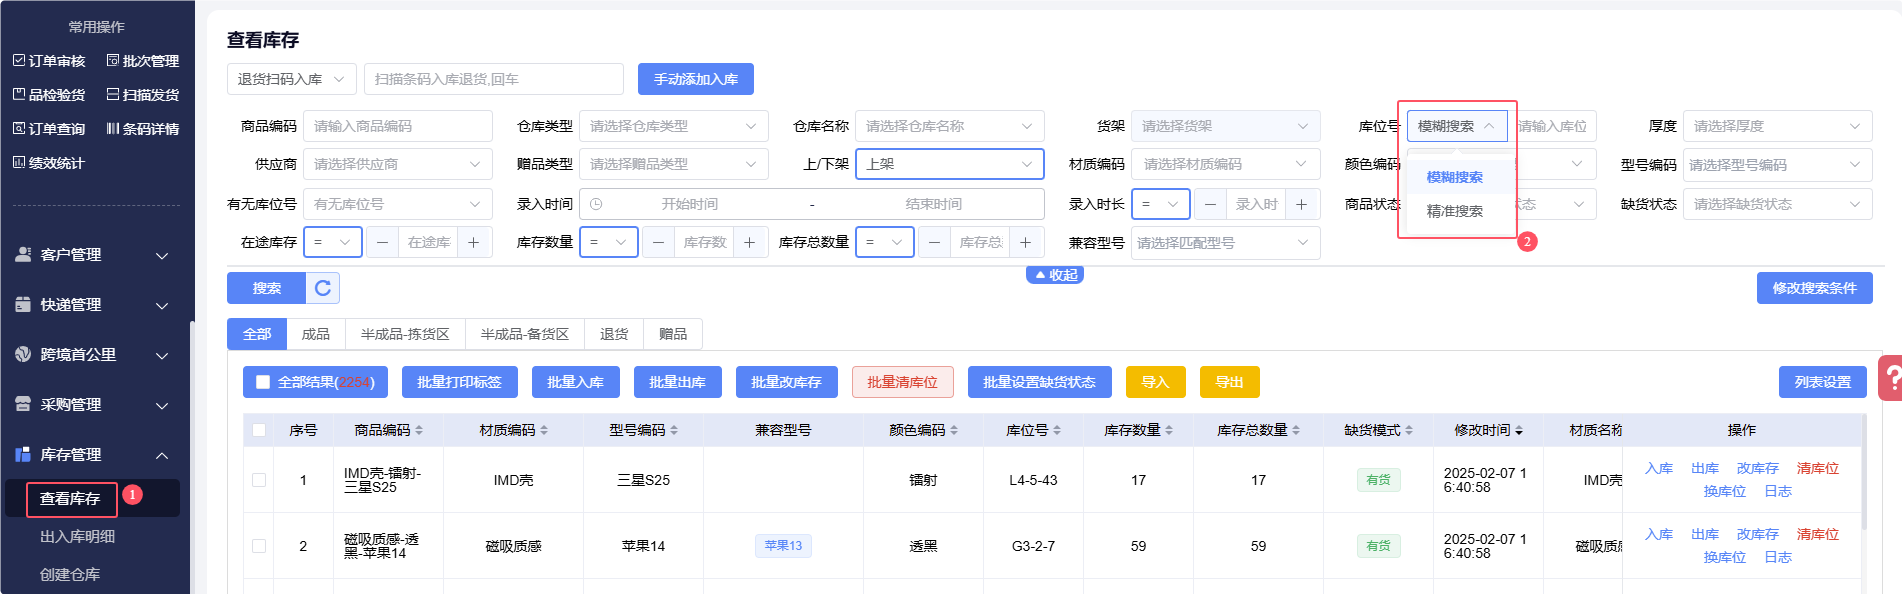
Task: Click the minus stepper for 在途库存
Action: pyautogui.click(x=382, y=242)
